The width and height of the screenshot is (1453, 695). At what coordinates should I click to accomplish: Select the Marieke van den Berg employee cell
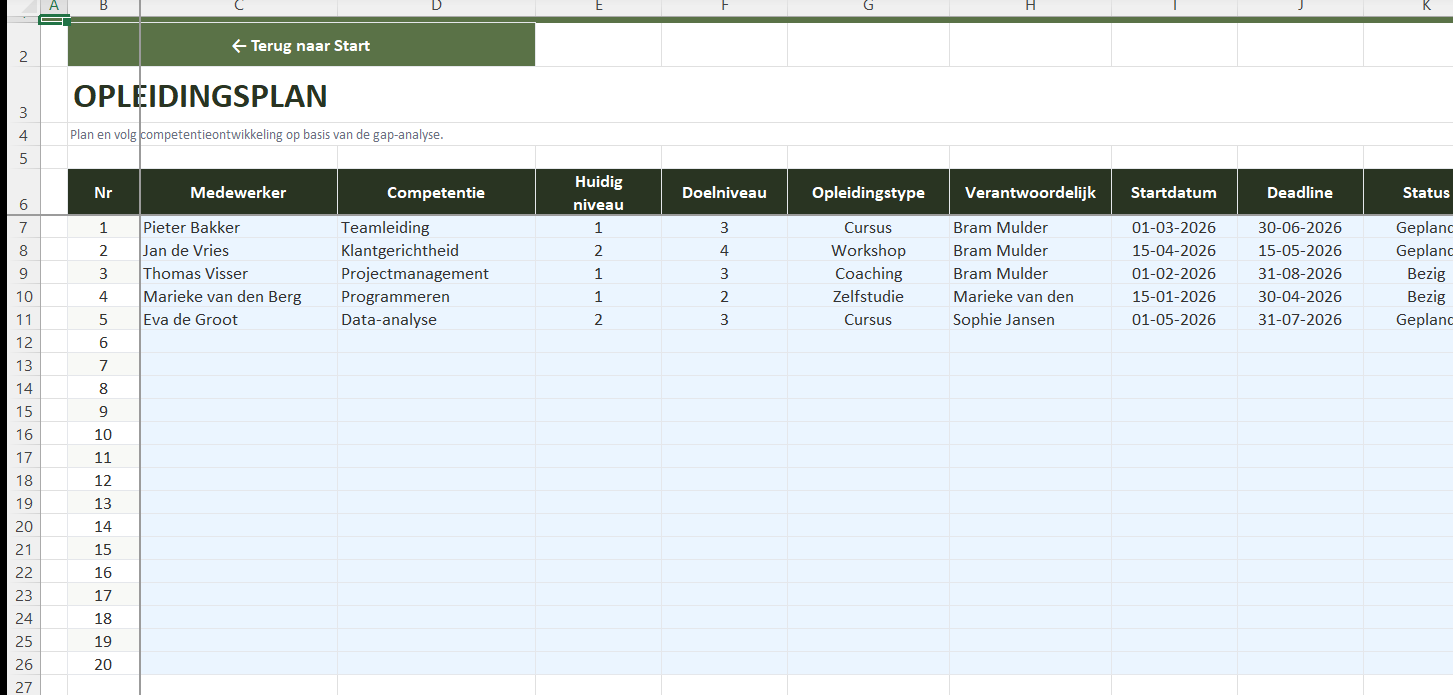point(238,297)
